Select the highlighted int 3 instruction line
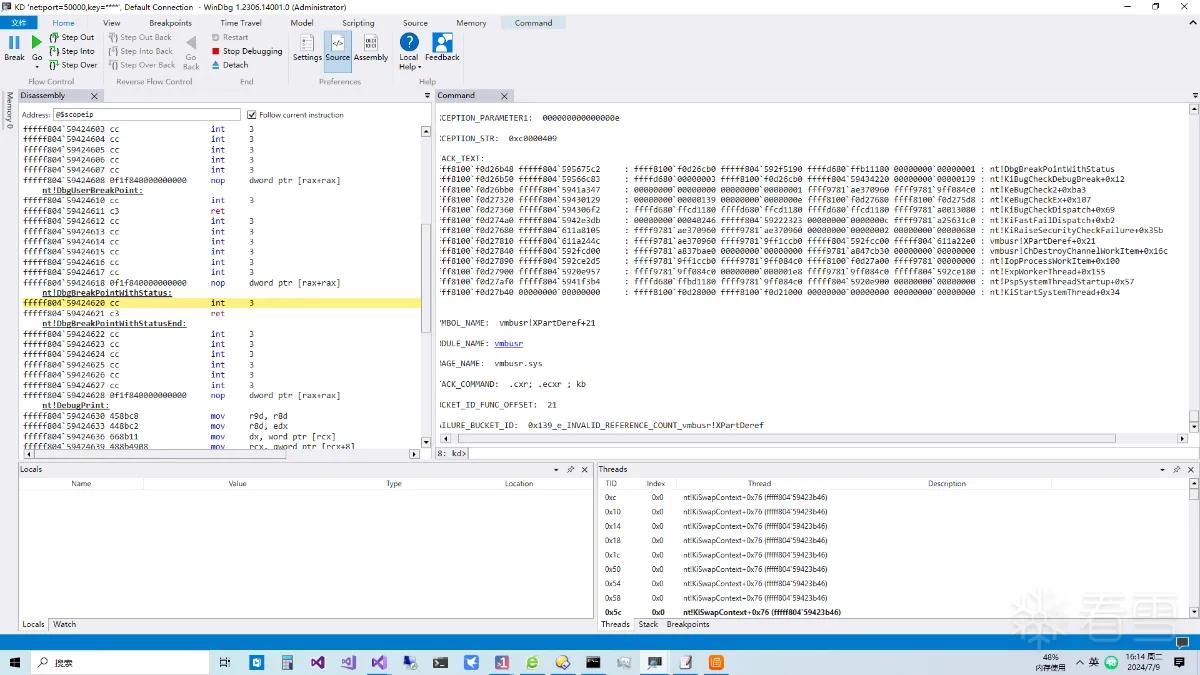Screen dimensions: 1200x675 click(x=221, y=302)
